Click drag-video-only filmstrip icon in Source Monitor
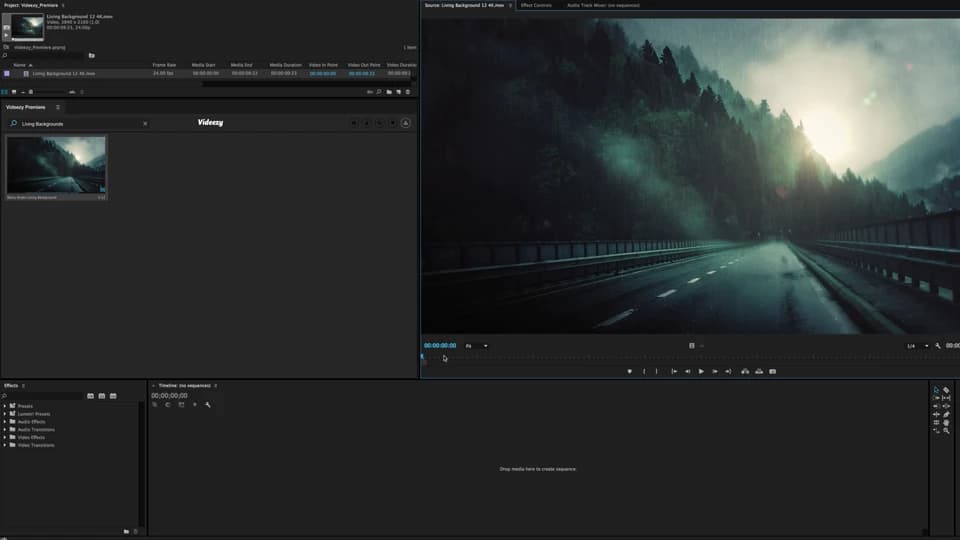Screen dimensions: 960x540 click(x=692, y=346)
